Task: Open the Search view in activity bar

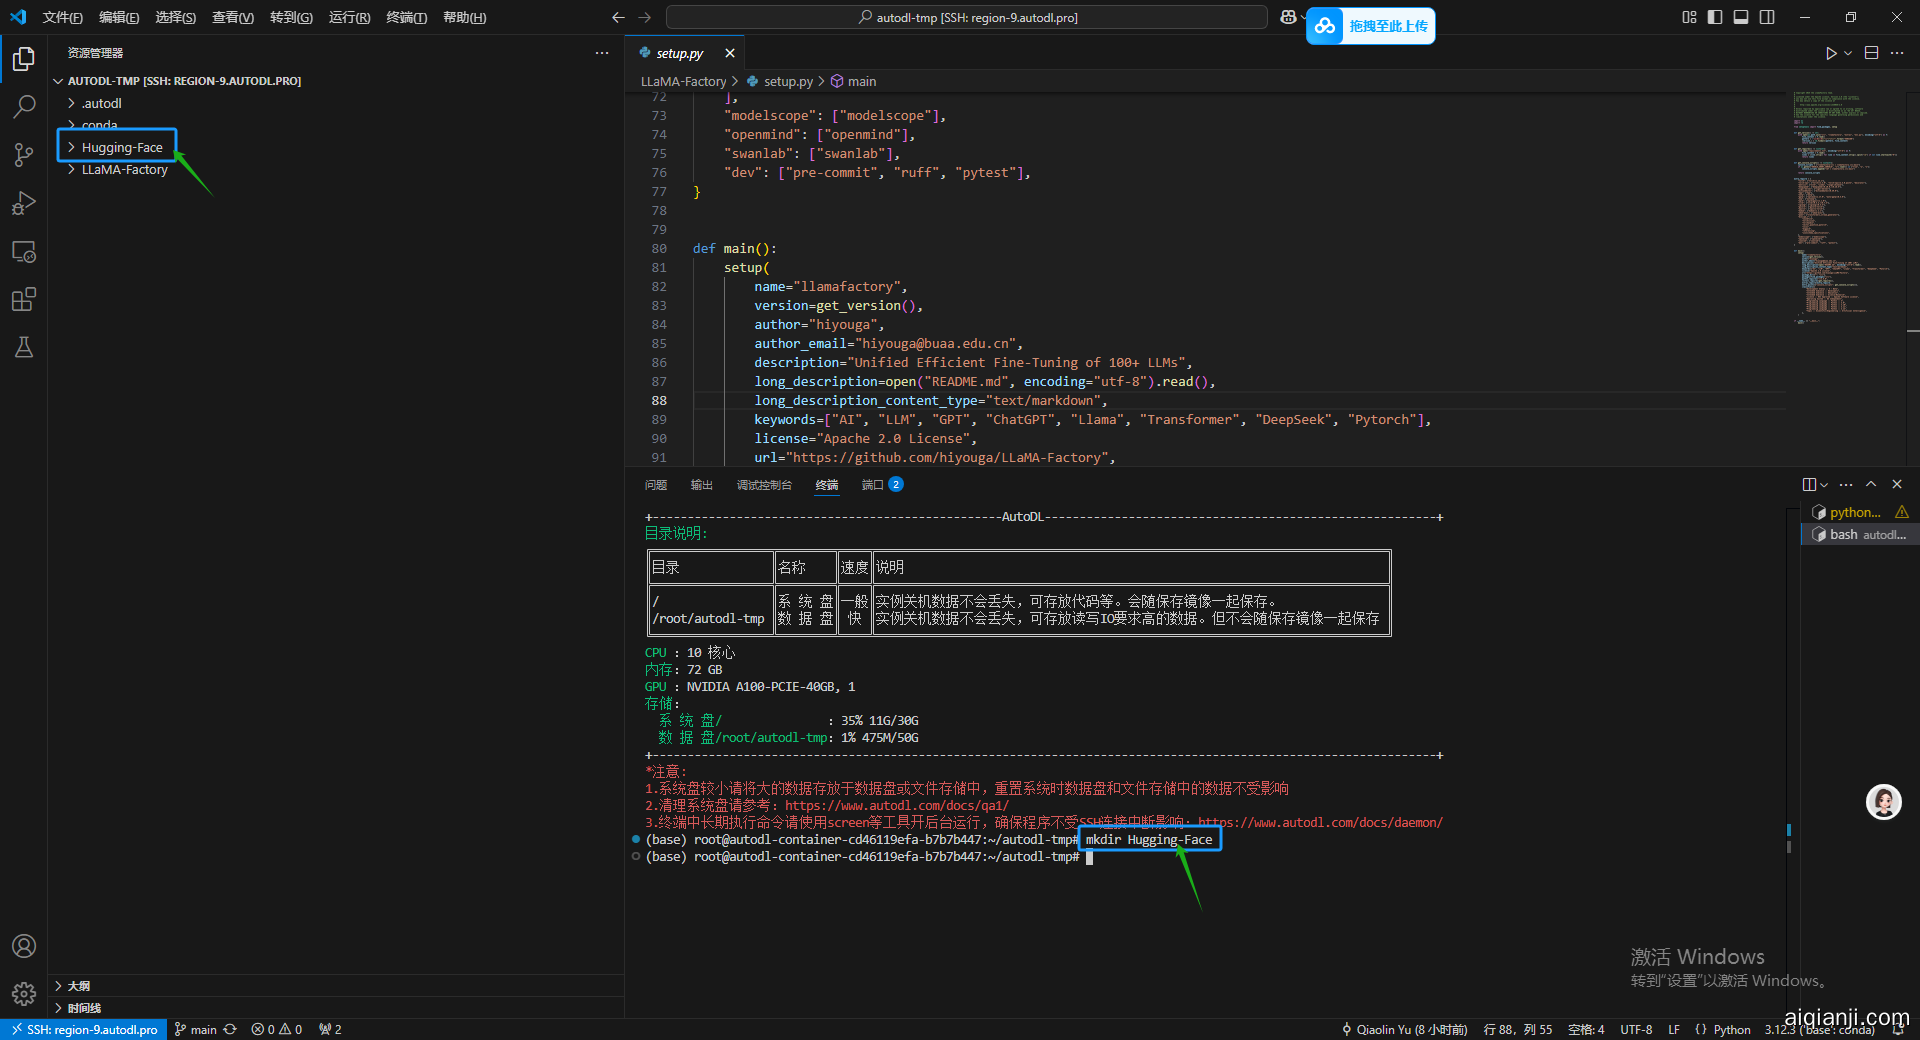Action: 24,106
